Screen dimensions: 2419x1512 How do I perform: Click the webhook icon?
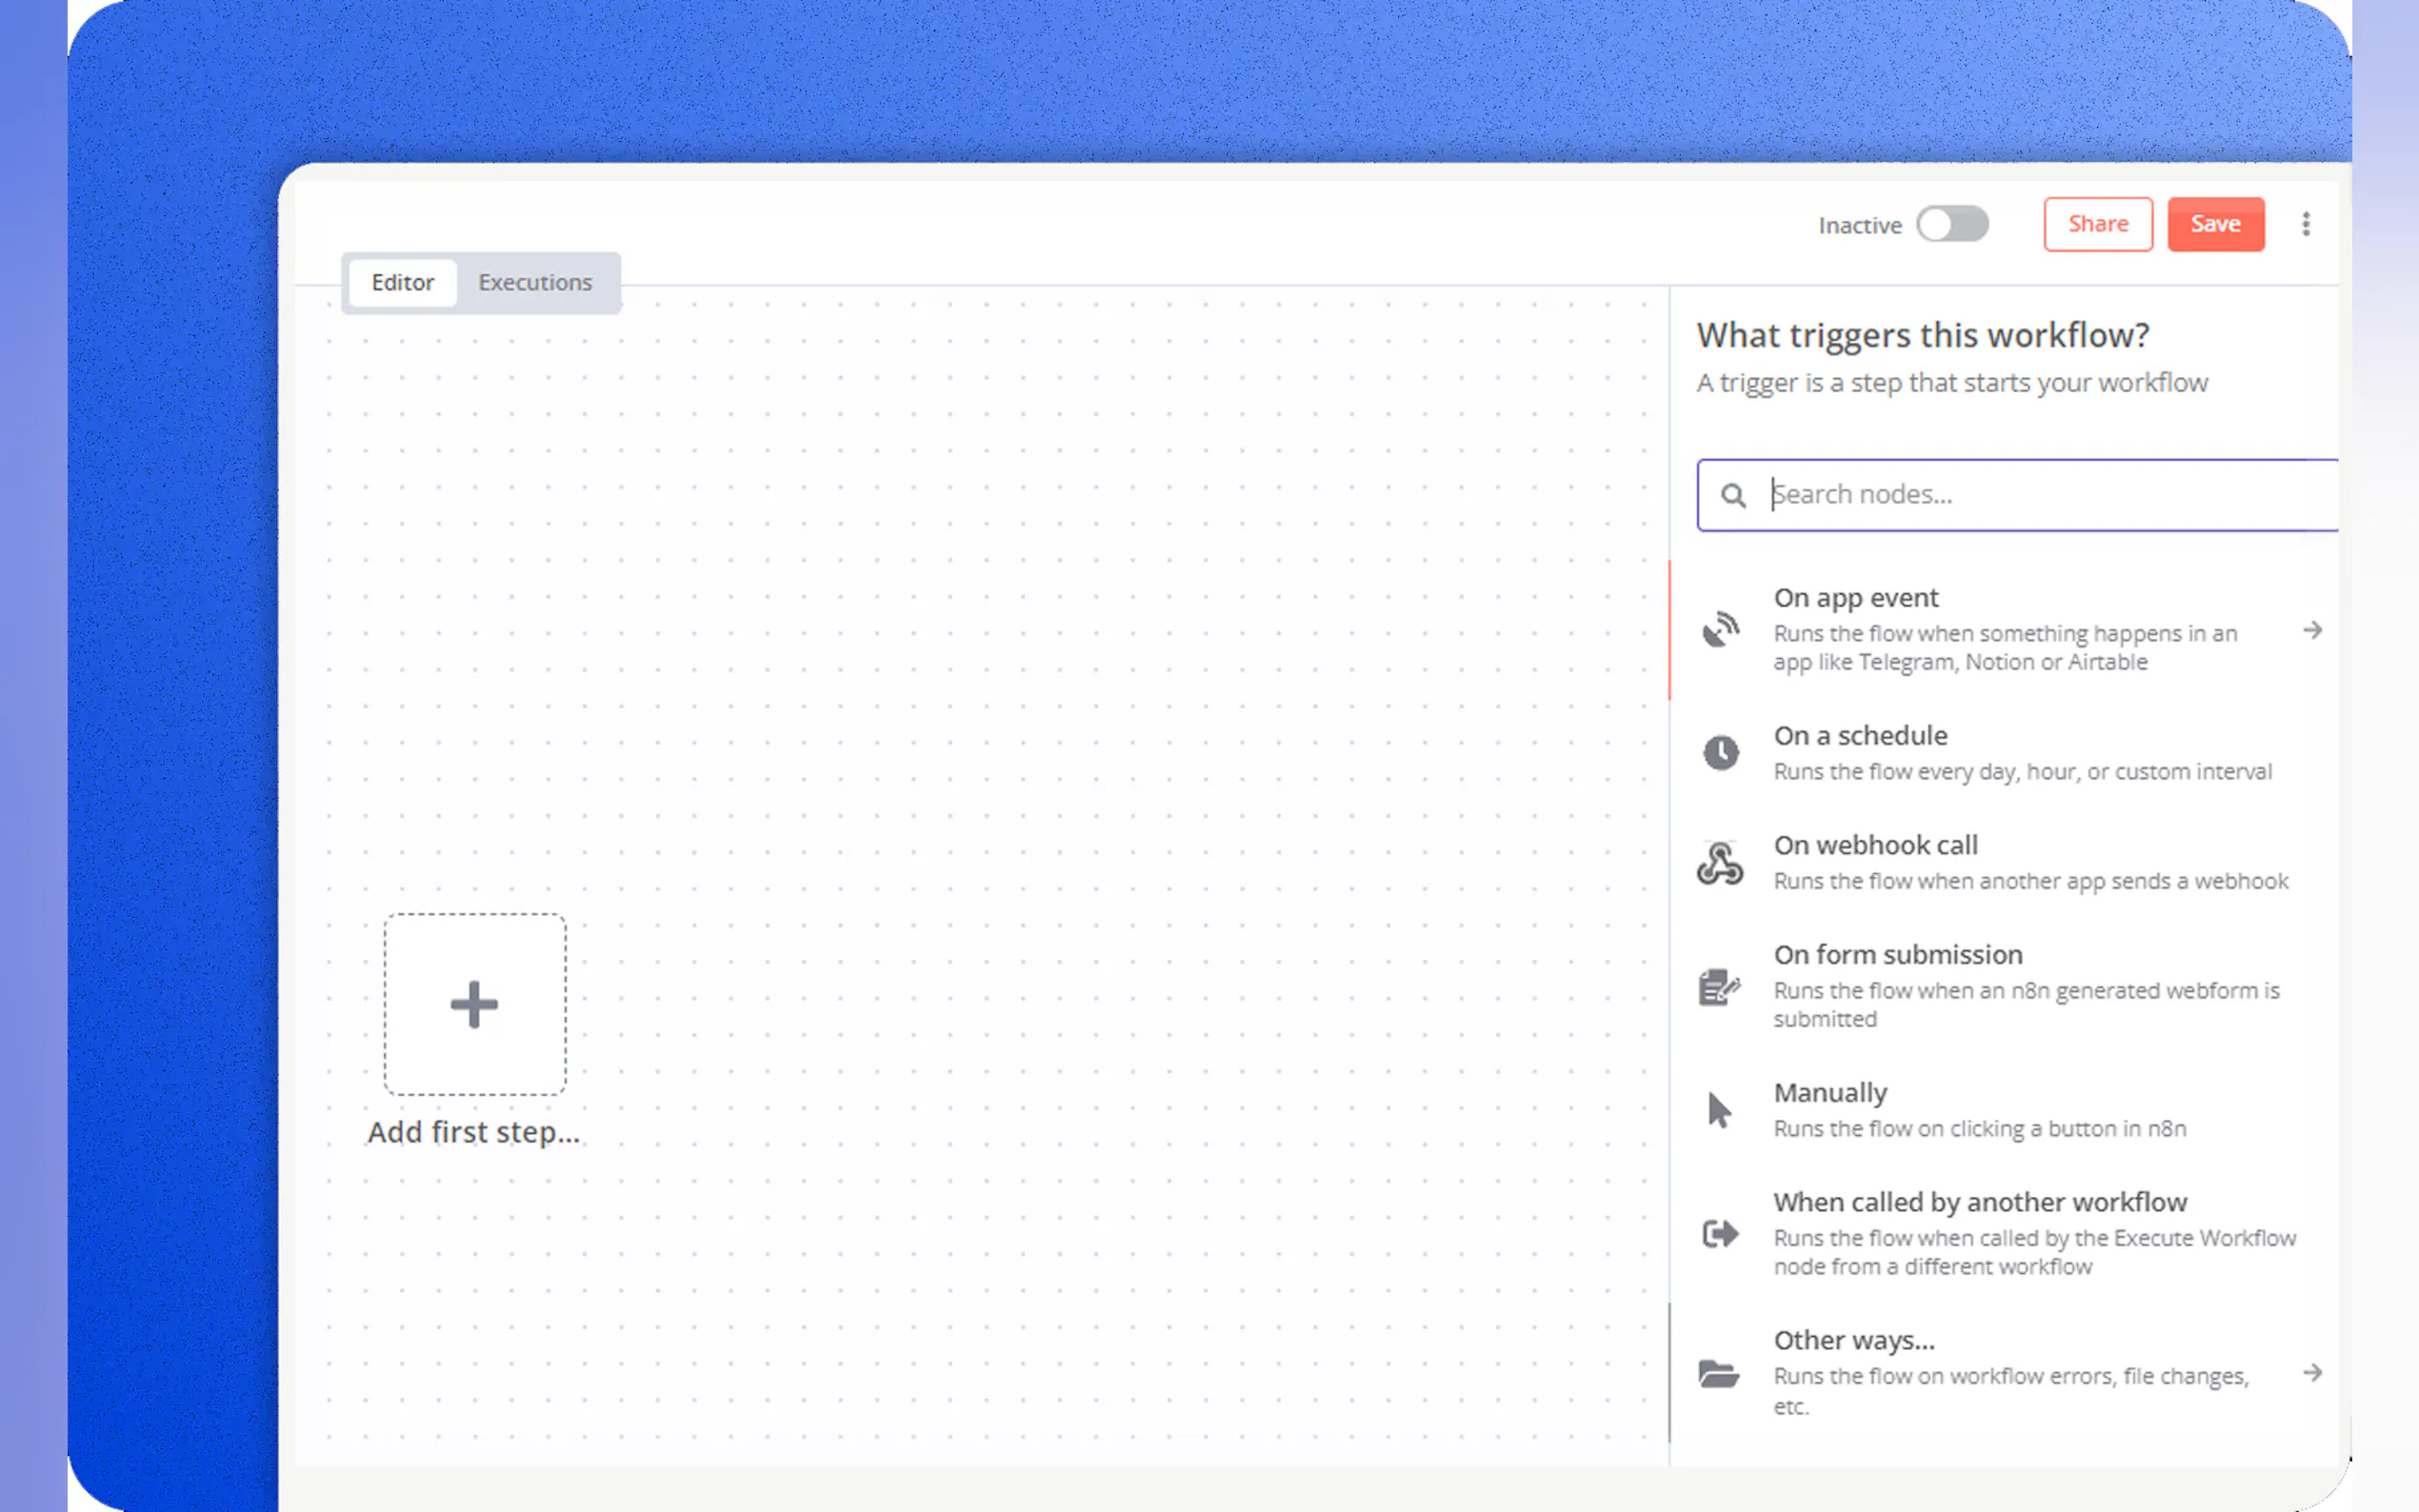(x=1720, y=863)
